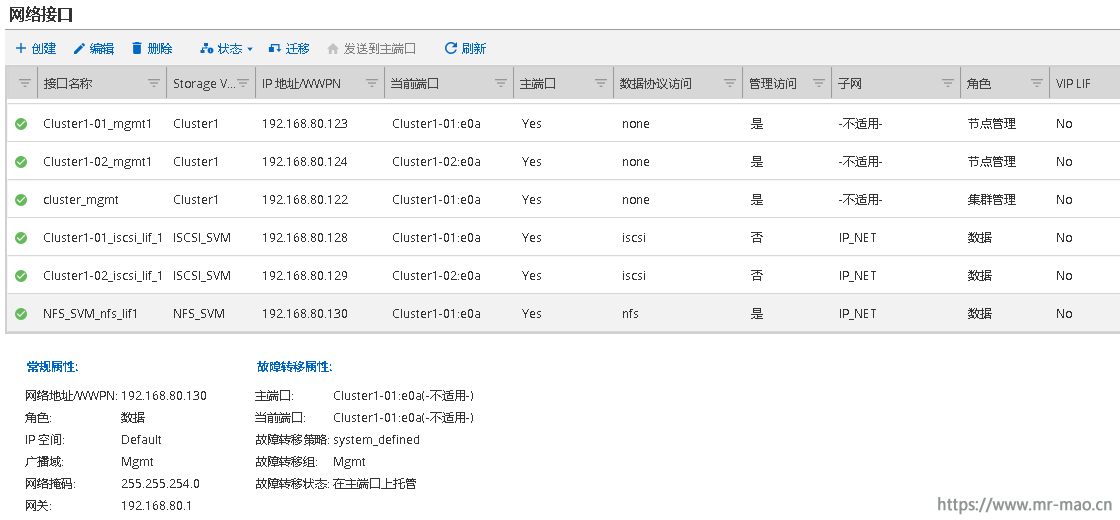Select the Cluster1-02_mgmt1 interface row
Viewport: 1120px width, 520px height.
coord(564,162)
